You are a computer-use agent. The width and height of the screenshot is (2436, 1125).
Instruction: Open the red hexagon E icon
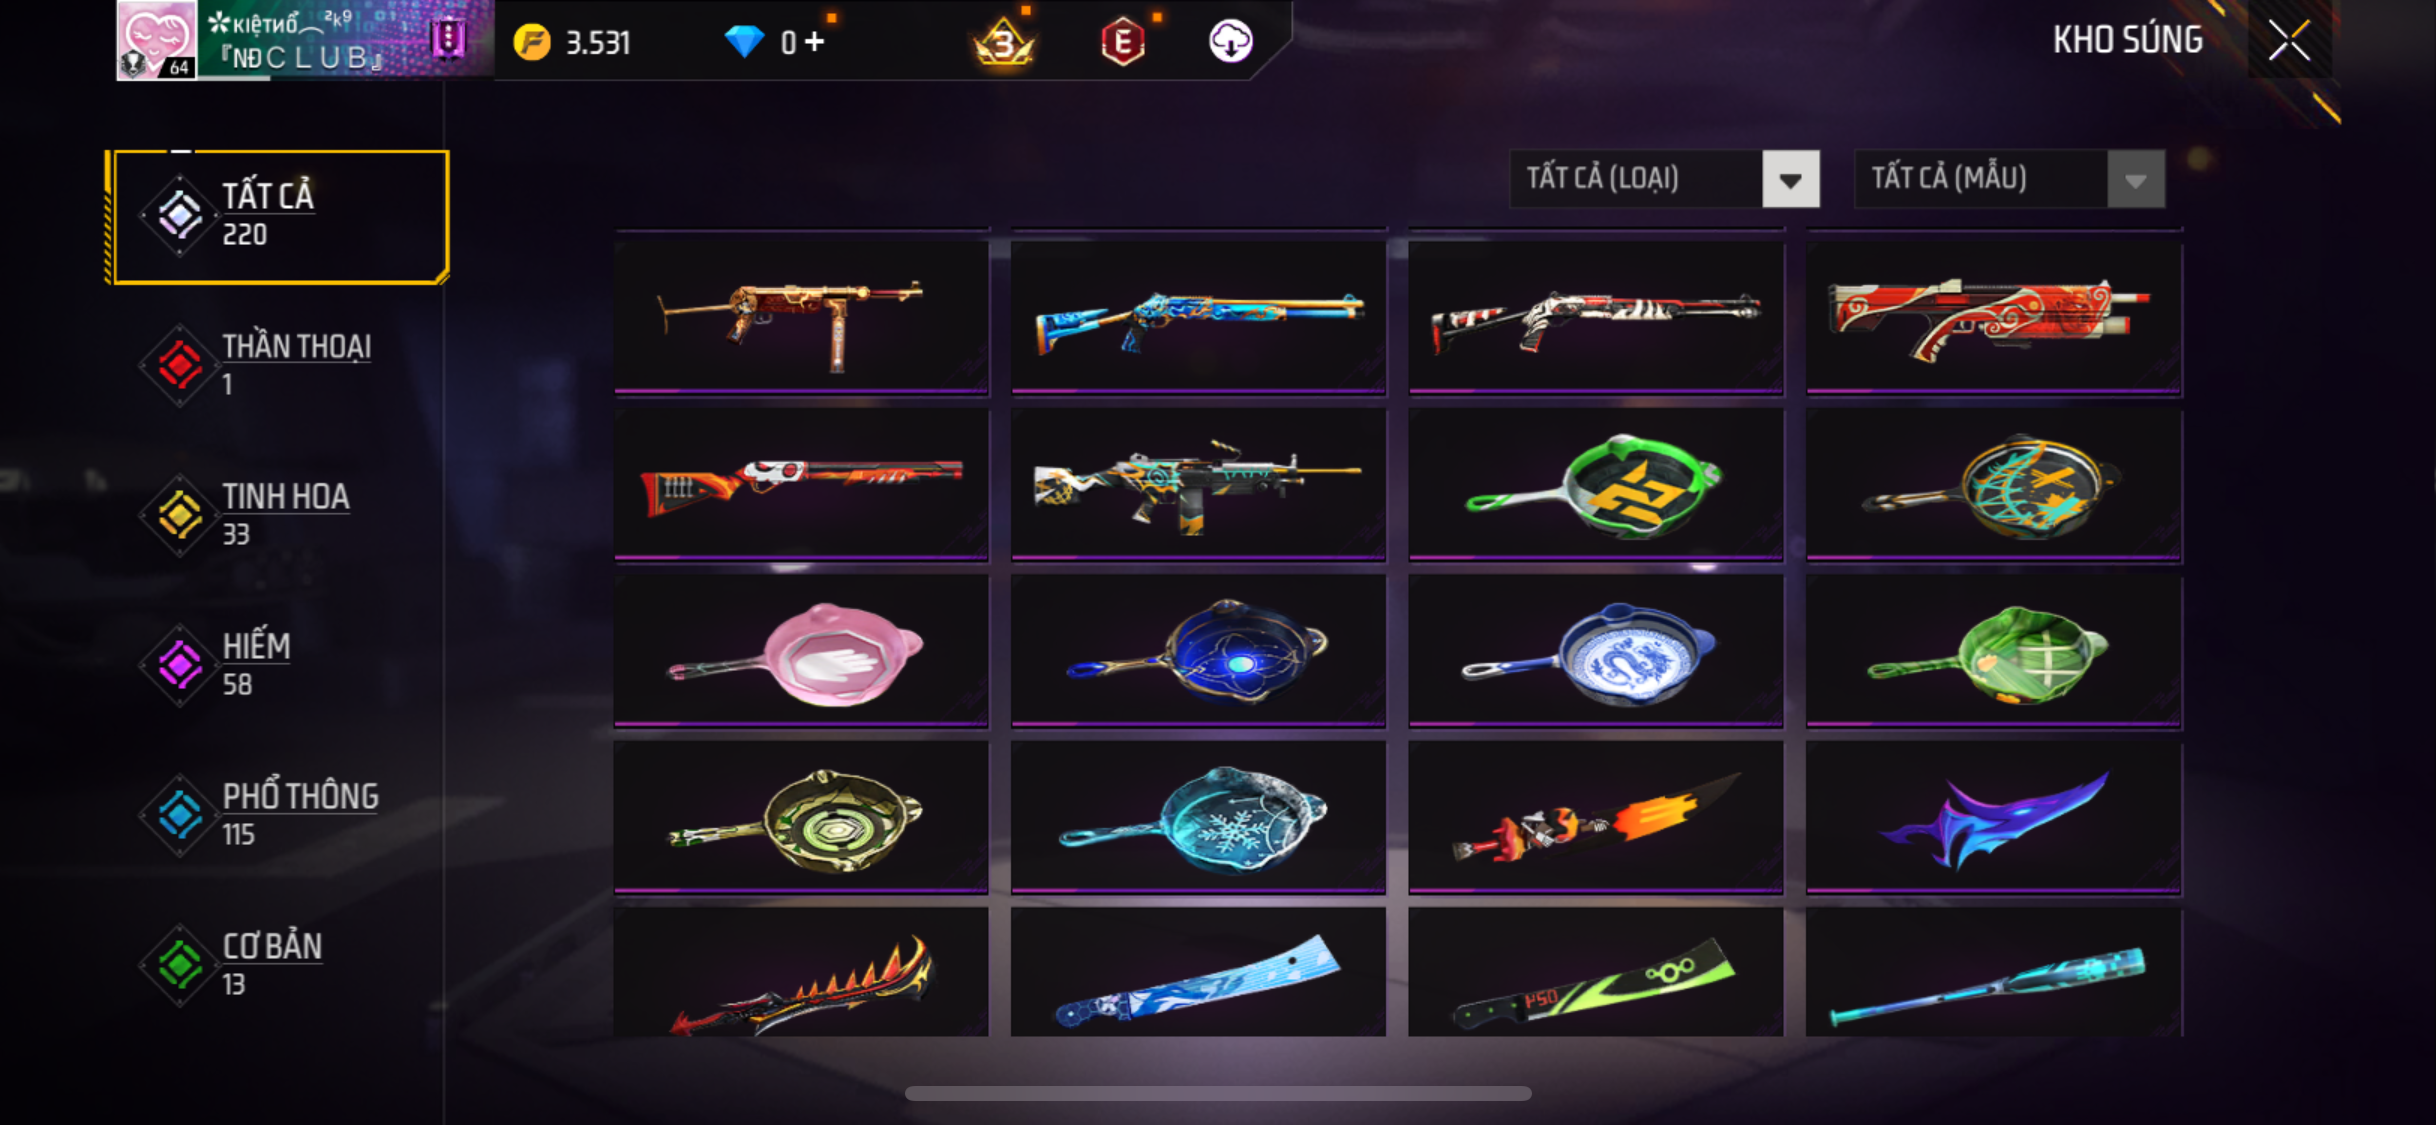pos(1123,42)
